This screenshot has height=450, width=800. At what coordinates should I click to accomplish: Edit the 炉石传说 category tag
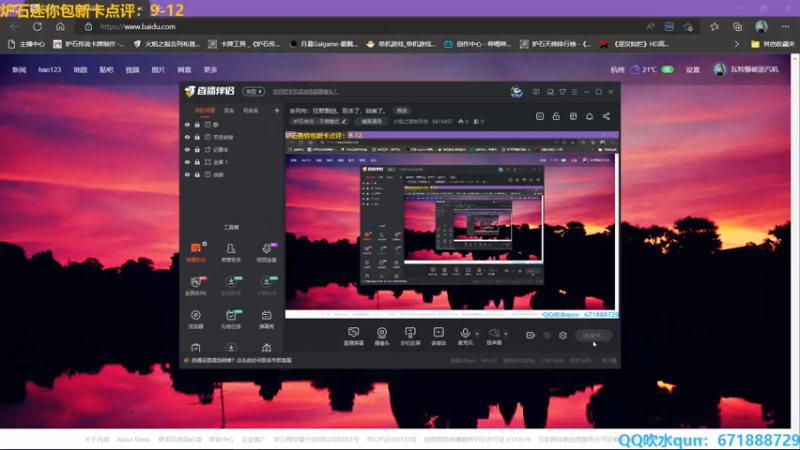320,121
